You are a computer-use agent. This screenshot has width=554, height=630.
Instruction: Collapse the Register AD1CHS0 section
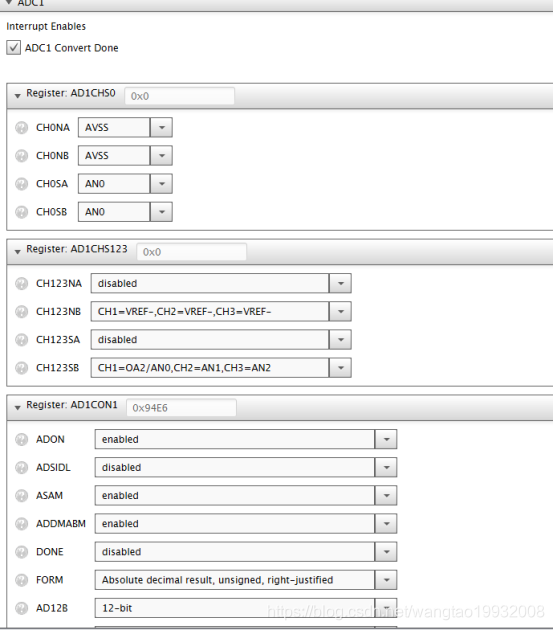17,96
